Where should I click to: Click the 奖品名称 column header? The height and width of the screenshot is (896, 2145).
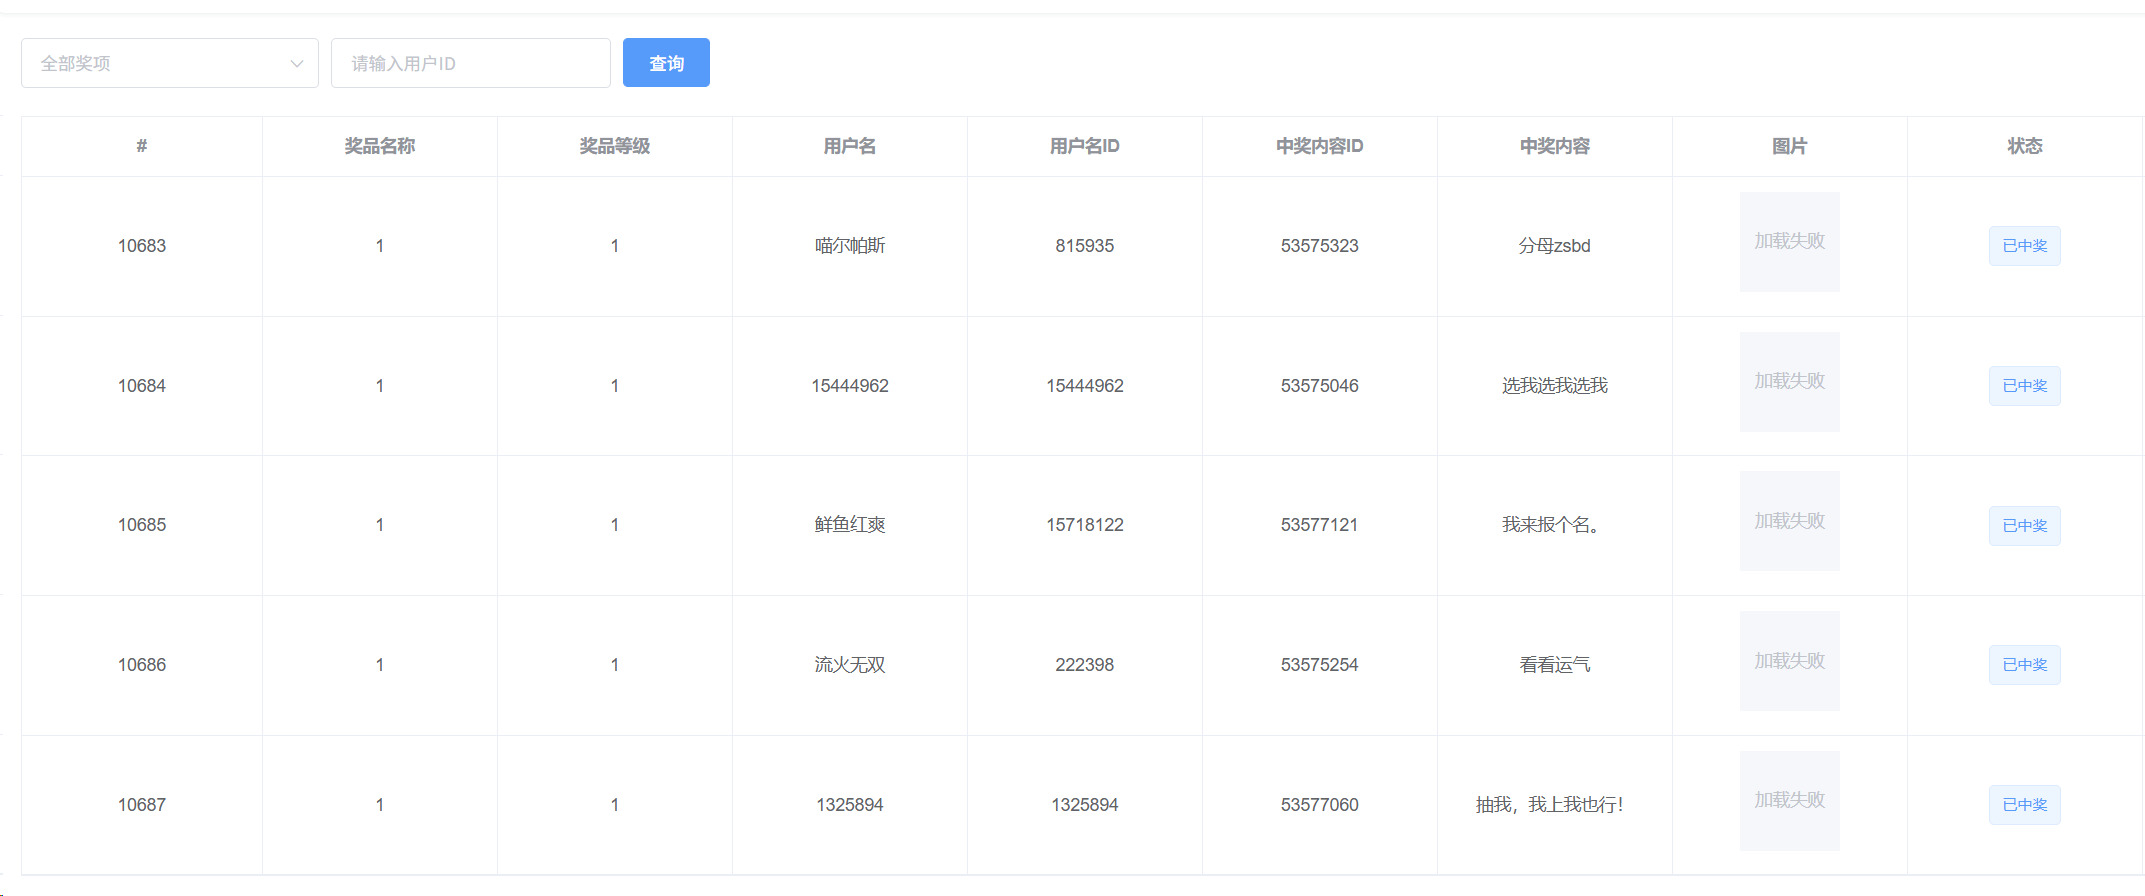pyautogui.click(x=380, y=146)
